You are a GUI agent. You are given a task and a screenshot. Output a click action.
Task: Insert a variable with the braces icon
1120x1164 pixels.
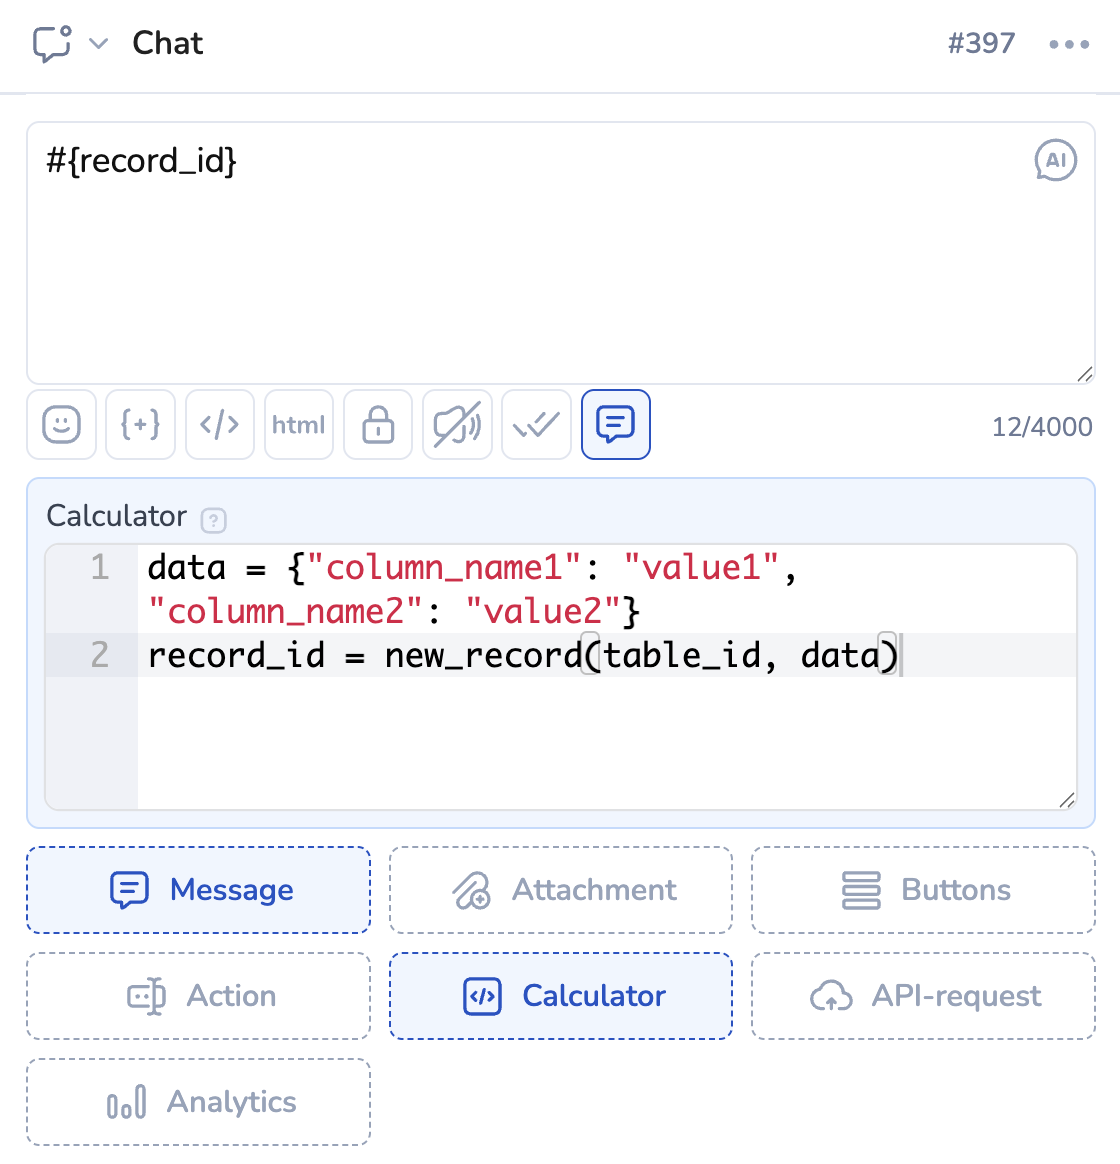point(140,425)
